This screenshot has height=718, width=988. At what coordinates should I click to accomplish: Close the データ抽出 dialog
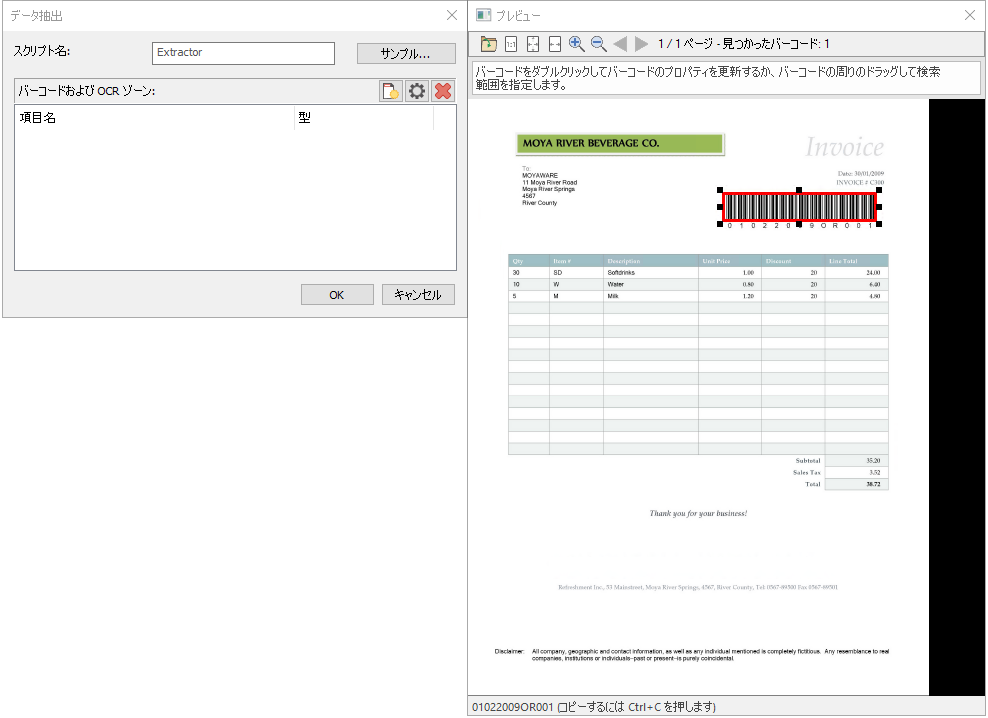point(452,15)
